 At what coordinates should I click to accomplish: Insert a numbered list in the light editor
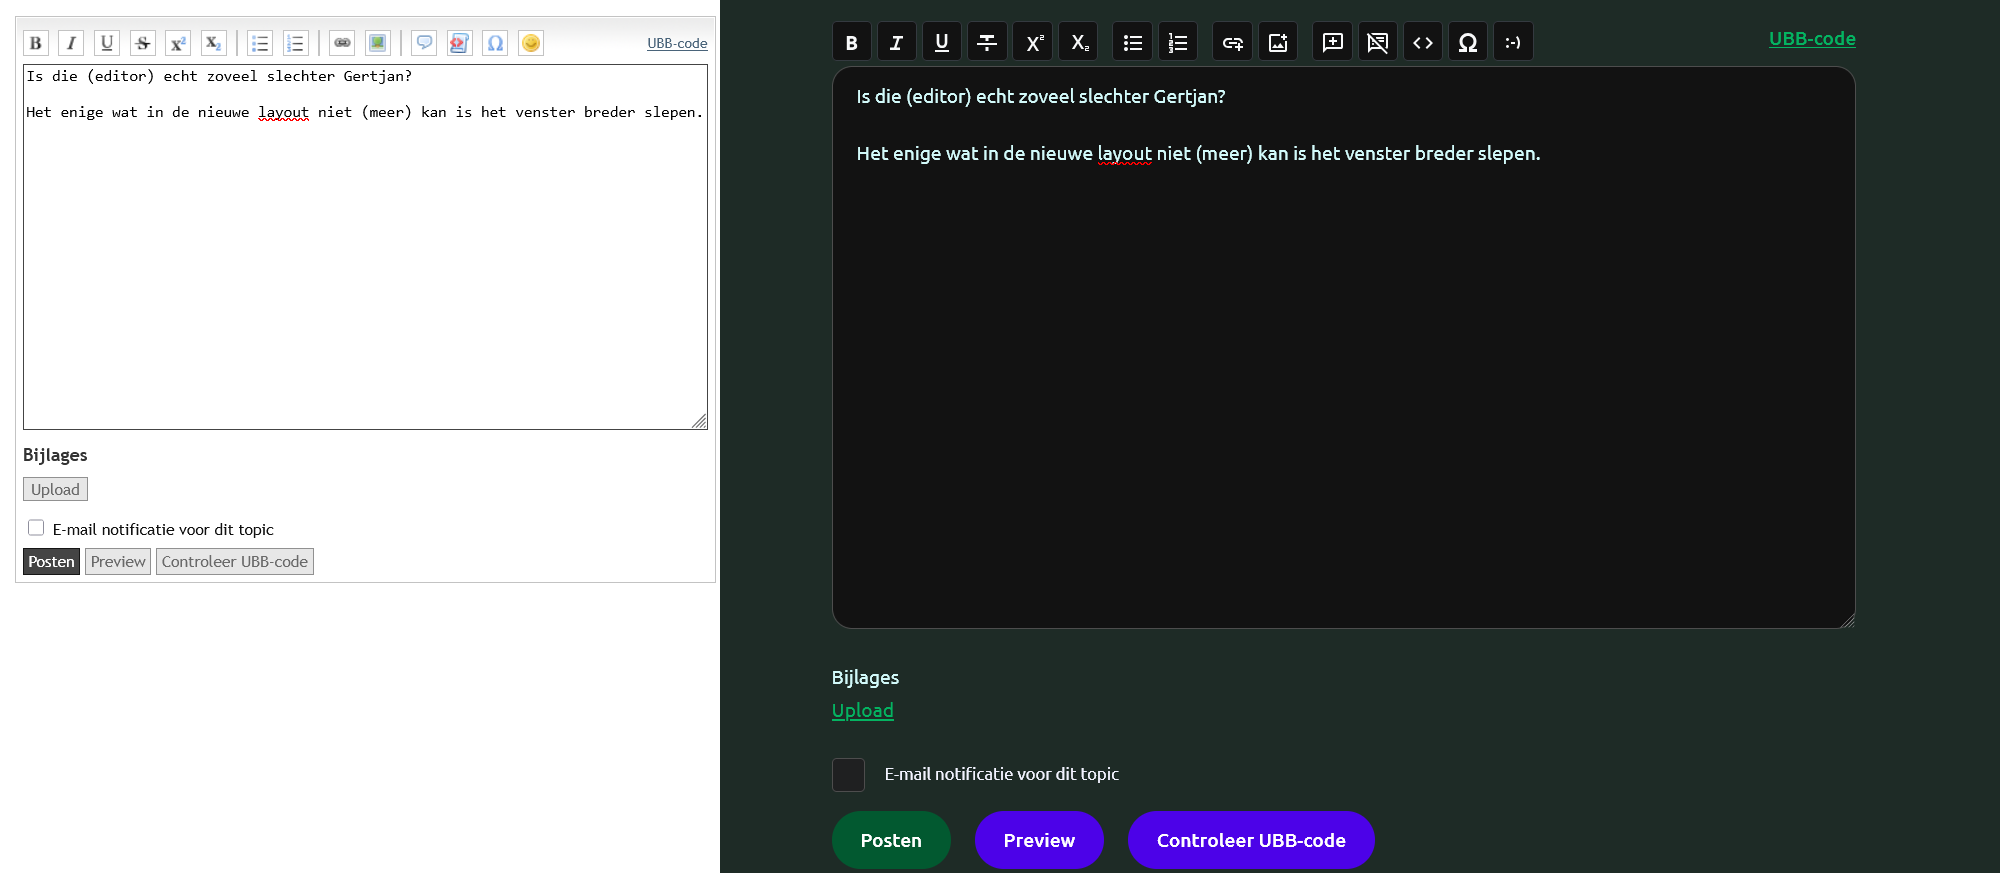[295, 43]
